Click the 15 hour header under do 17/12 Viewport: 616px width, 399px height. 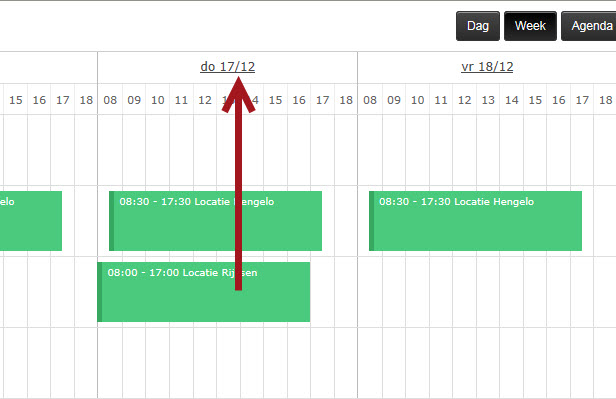tap(275, 100)
